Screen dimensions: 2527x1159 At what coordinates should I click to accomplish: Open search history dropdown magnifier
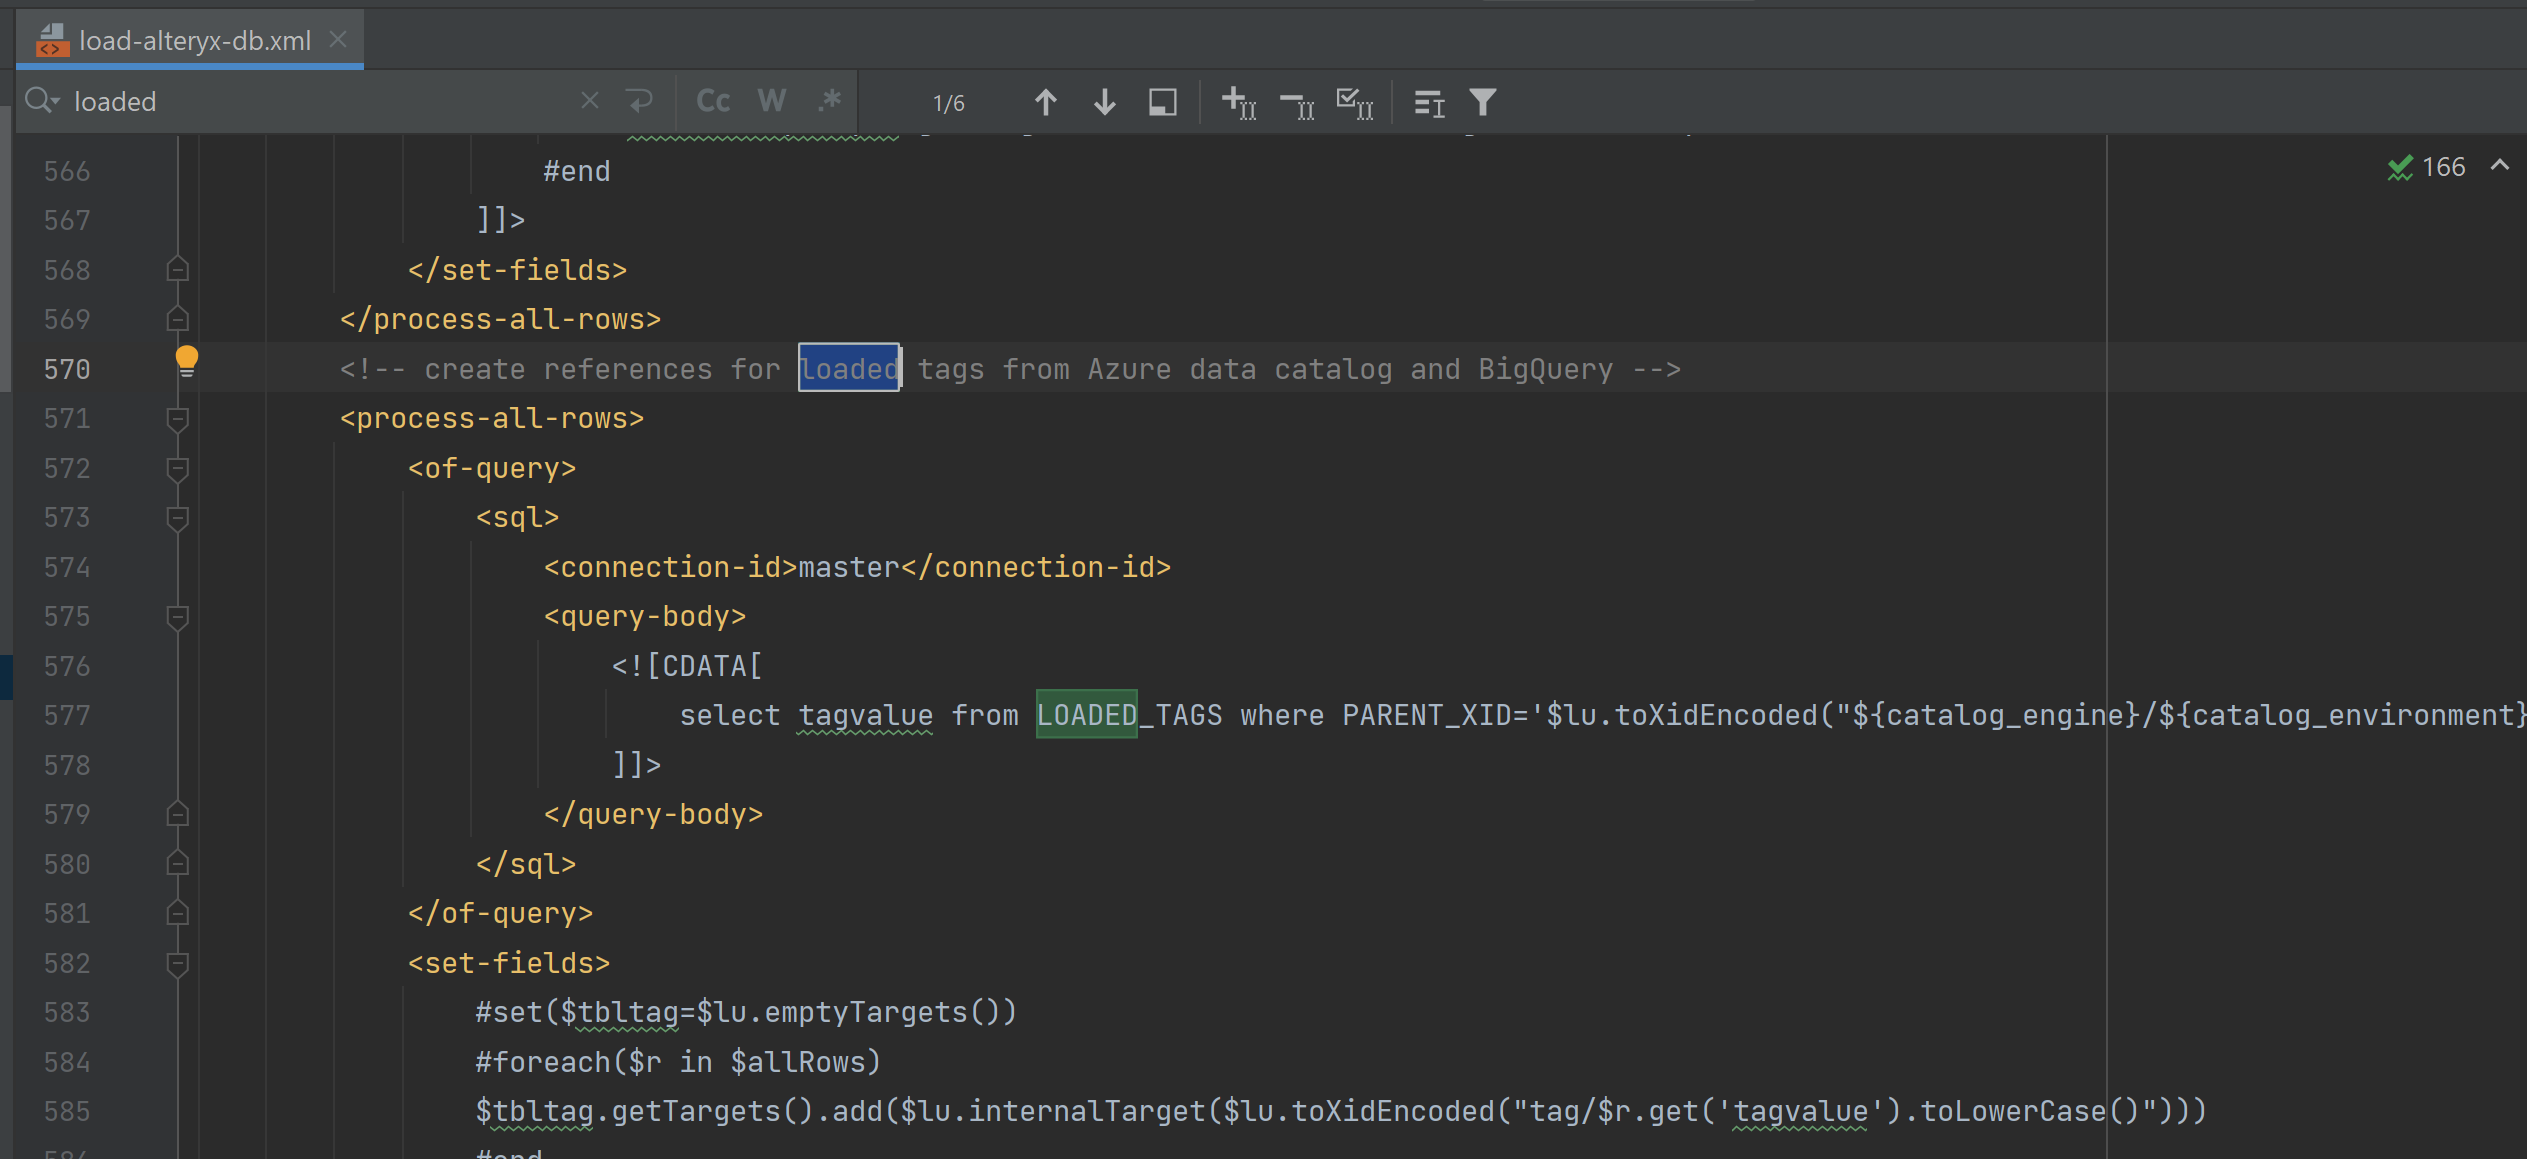[x=42, y=101]
